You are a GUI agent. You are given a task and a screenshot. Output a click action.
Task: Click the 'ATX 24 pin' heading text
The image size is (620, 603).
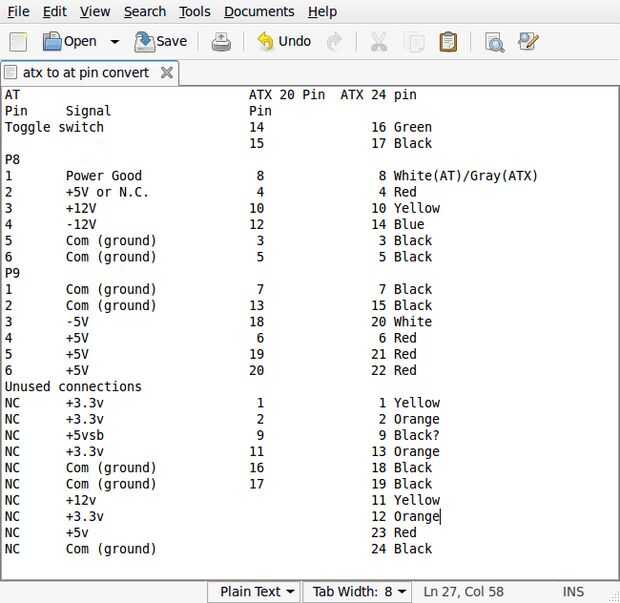(378, 95)
